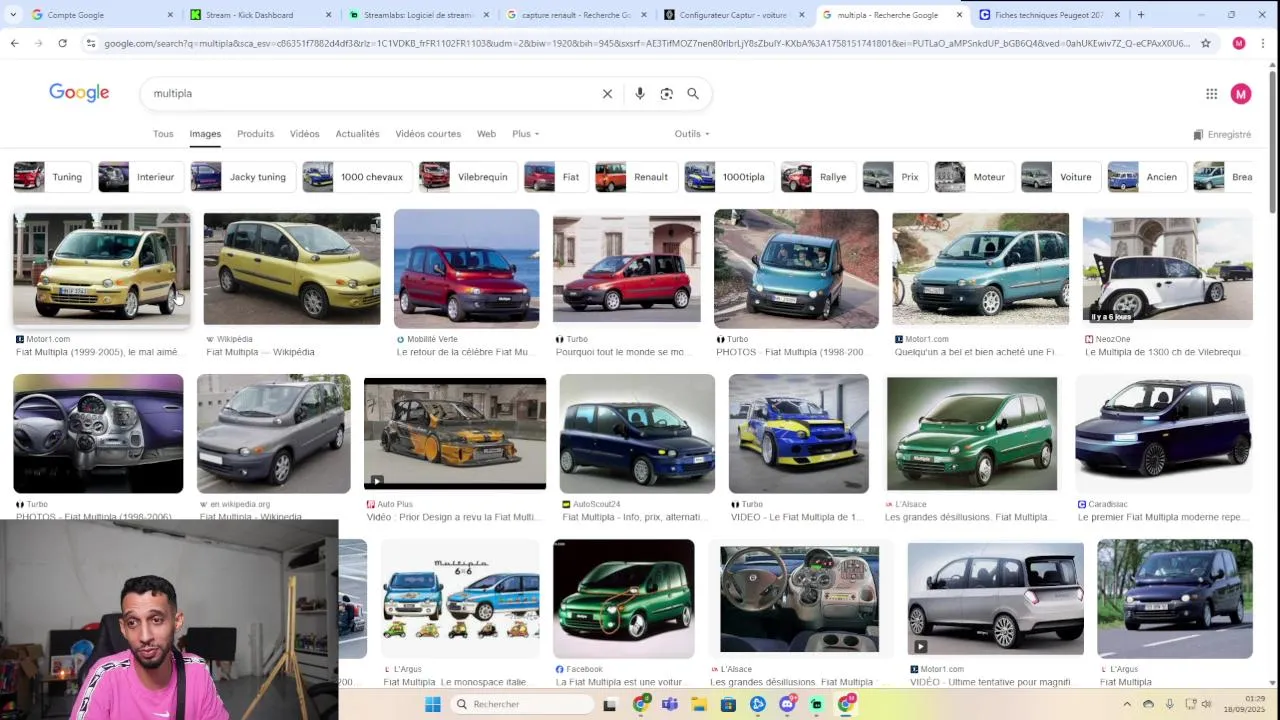Open File Explorer from the taskbar
The width and height of the screenshot is (1280, 720).
click(699, 704)
